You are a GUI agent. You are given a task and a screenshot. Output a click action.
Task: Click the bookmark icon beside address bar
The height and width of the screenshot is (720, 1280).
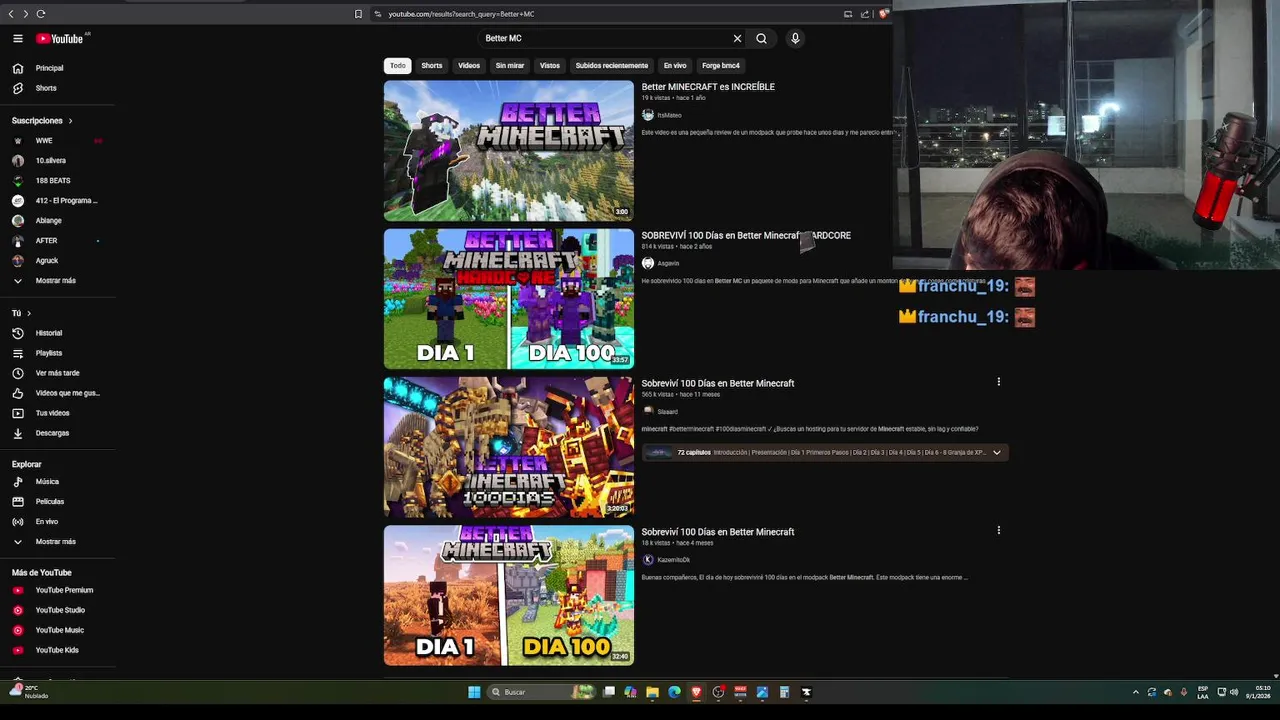[358, 14]
